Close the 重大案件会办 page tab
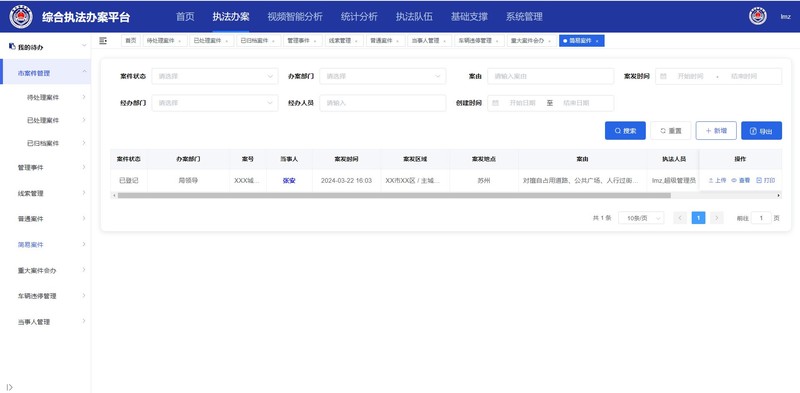The height and width of the screenshot is (393, 800). coord(549,41)
